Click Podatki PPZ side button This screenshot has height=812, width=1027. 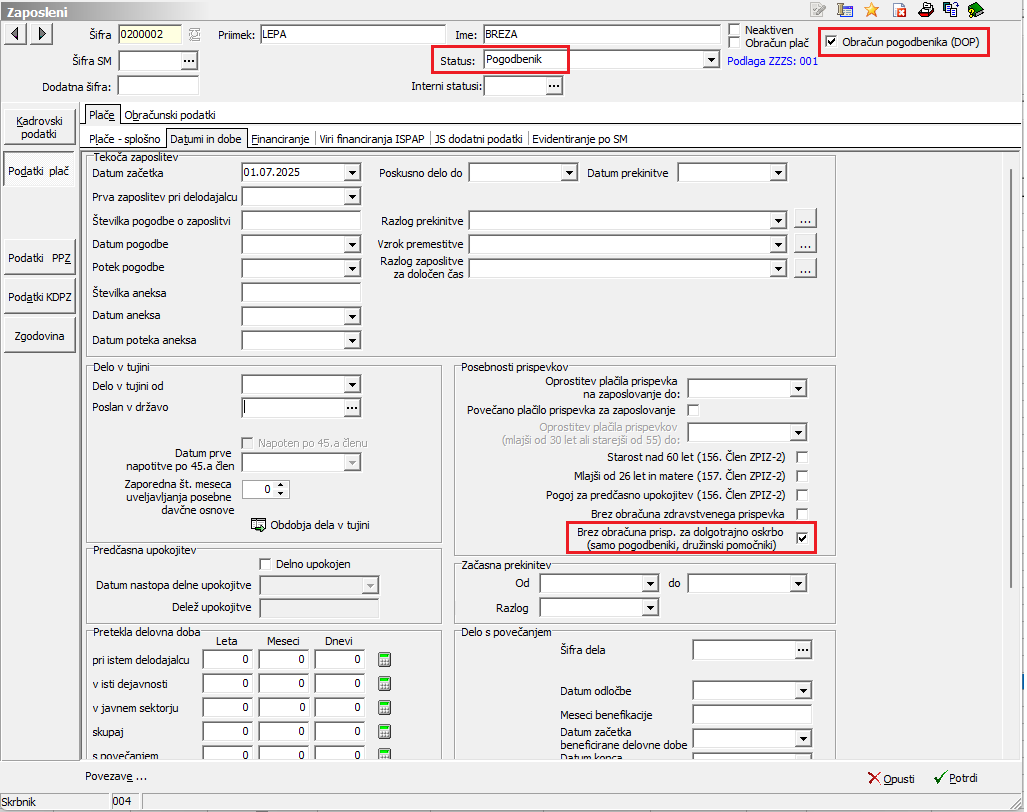(x=39, y=258)
